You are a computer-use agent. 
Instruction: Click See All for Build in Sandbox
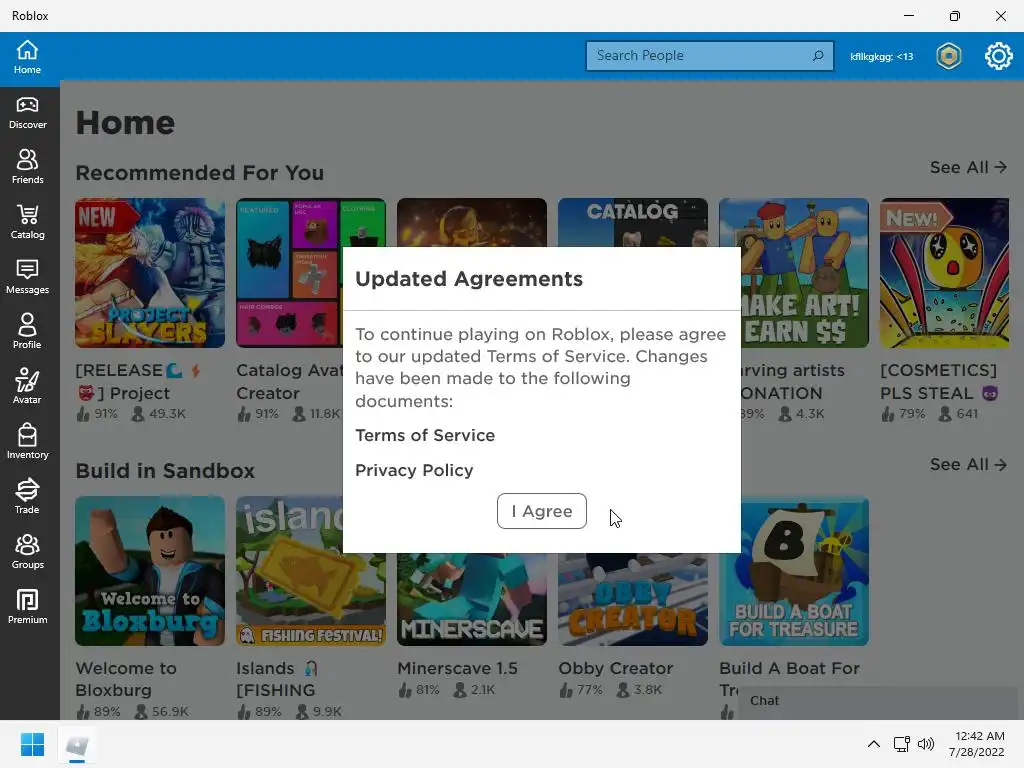click(x=968, y=465)
